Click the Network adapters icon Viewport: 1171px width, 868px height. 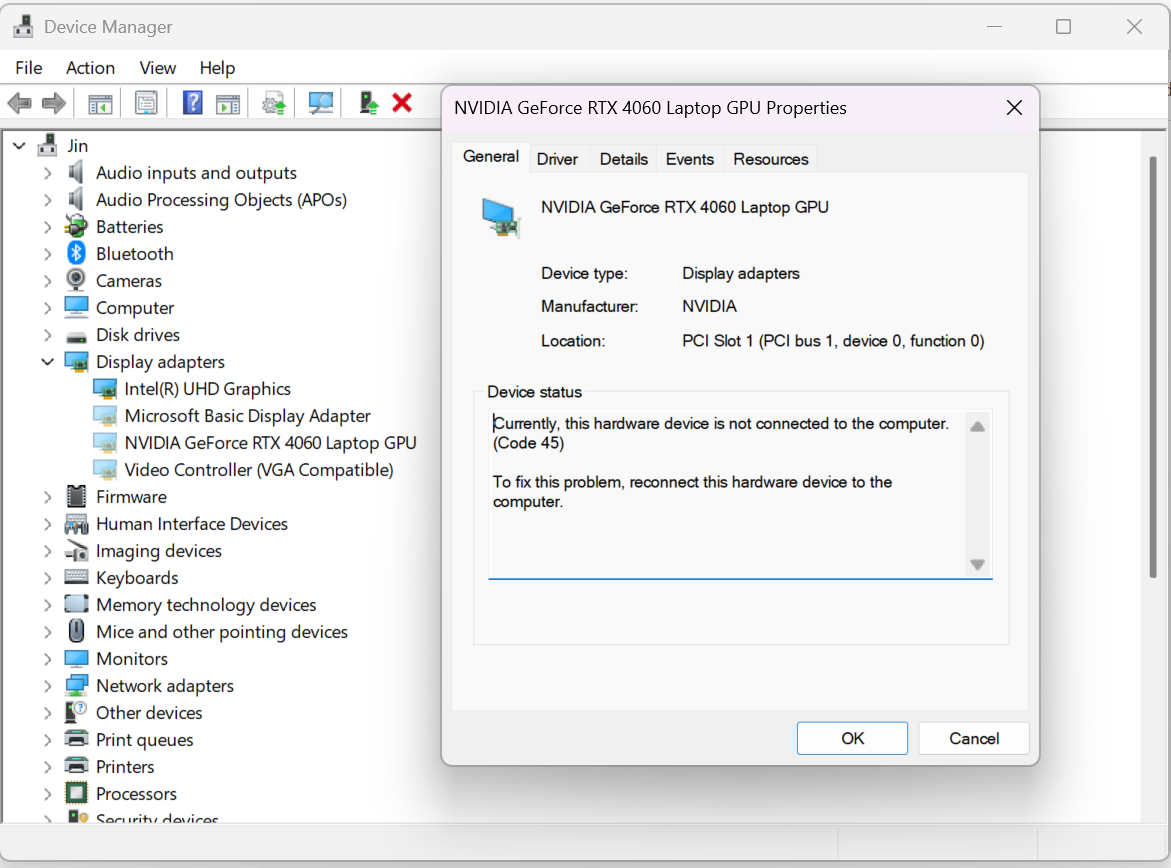[76, 685]
